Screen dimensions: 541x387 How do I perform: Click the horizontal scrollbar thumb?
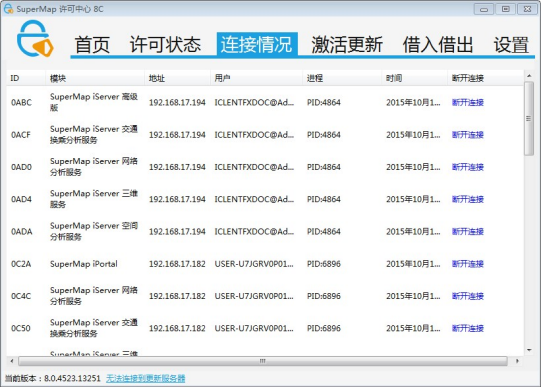point(263,361)
